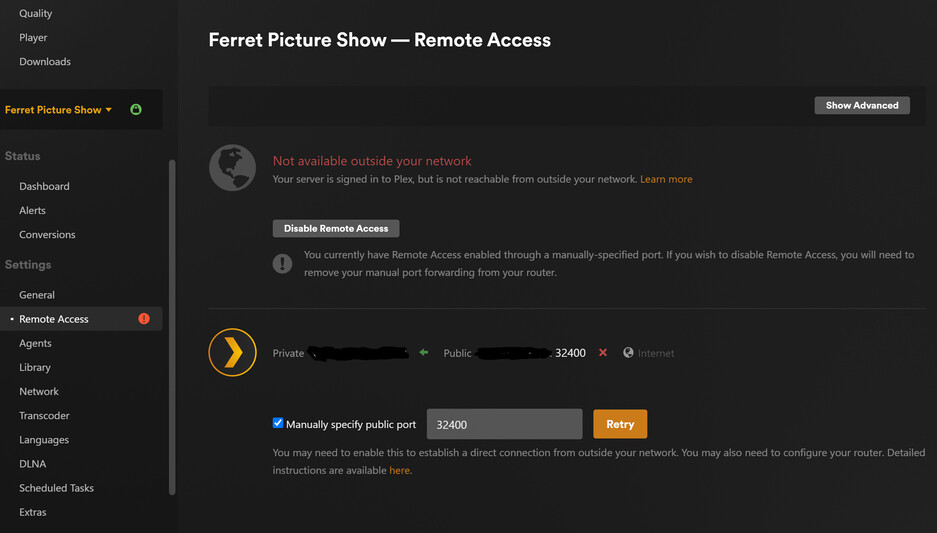Open the Dashboard status page
Screen dimensions: 937x533
pyautogui.click(x=44, y=186)
